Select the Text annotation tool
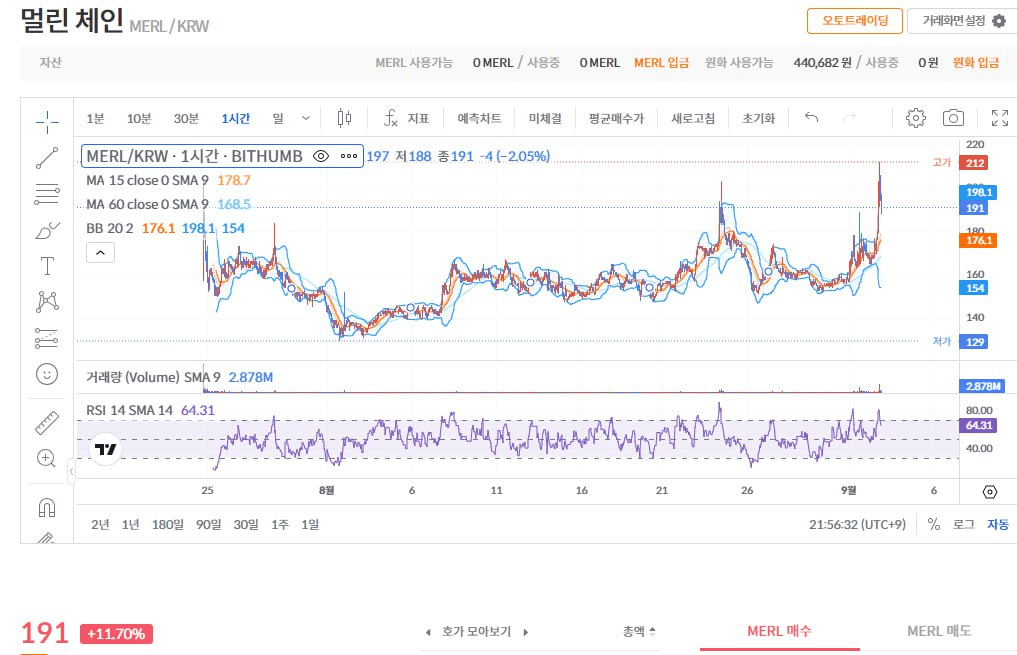The image size is (1017, 655). 47,266
